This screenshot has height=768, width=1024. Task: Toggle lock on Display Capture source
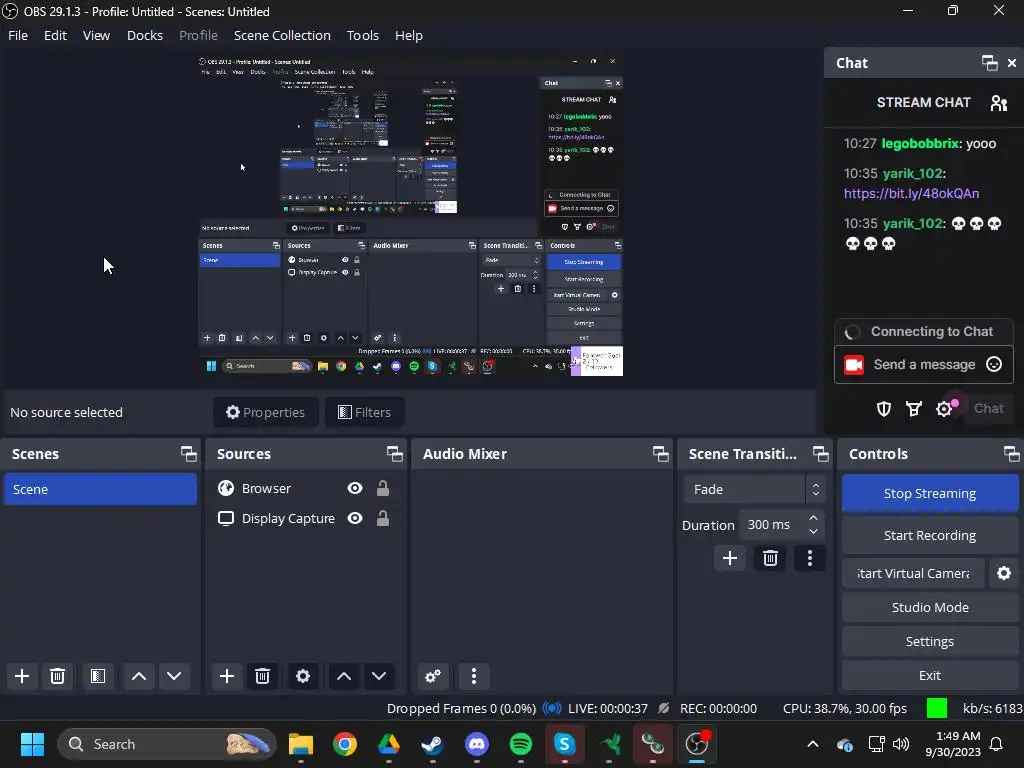383,519
